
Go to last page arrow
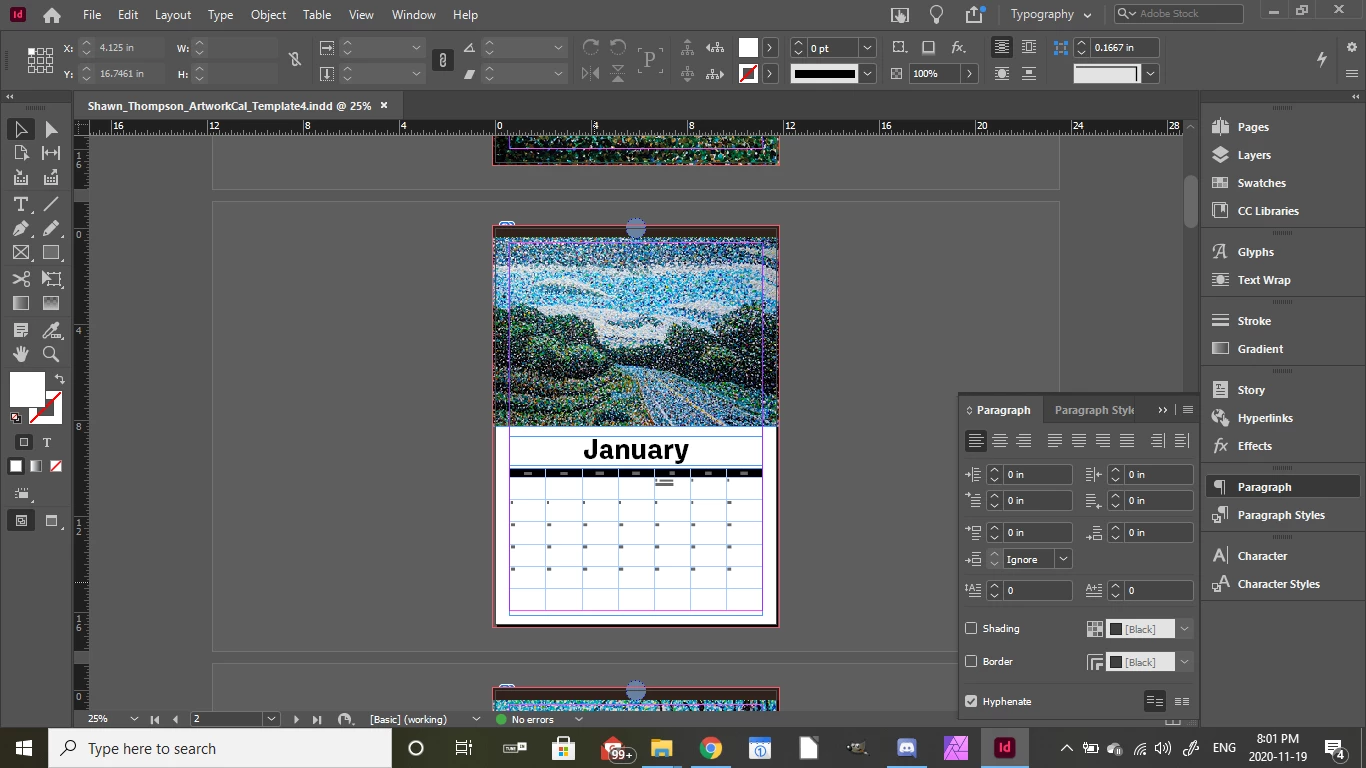coord(317,719)
